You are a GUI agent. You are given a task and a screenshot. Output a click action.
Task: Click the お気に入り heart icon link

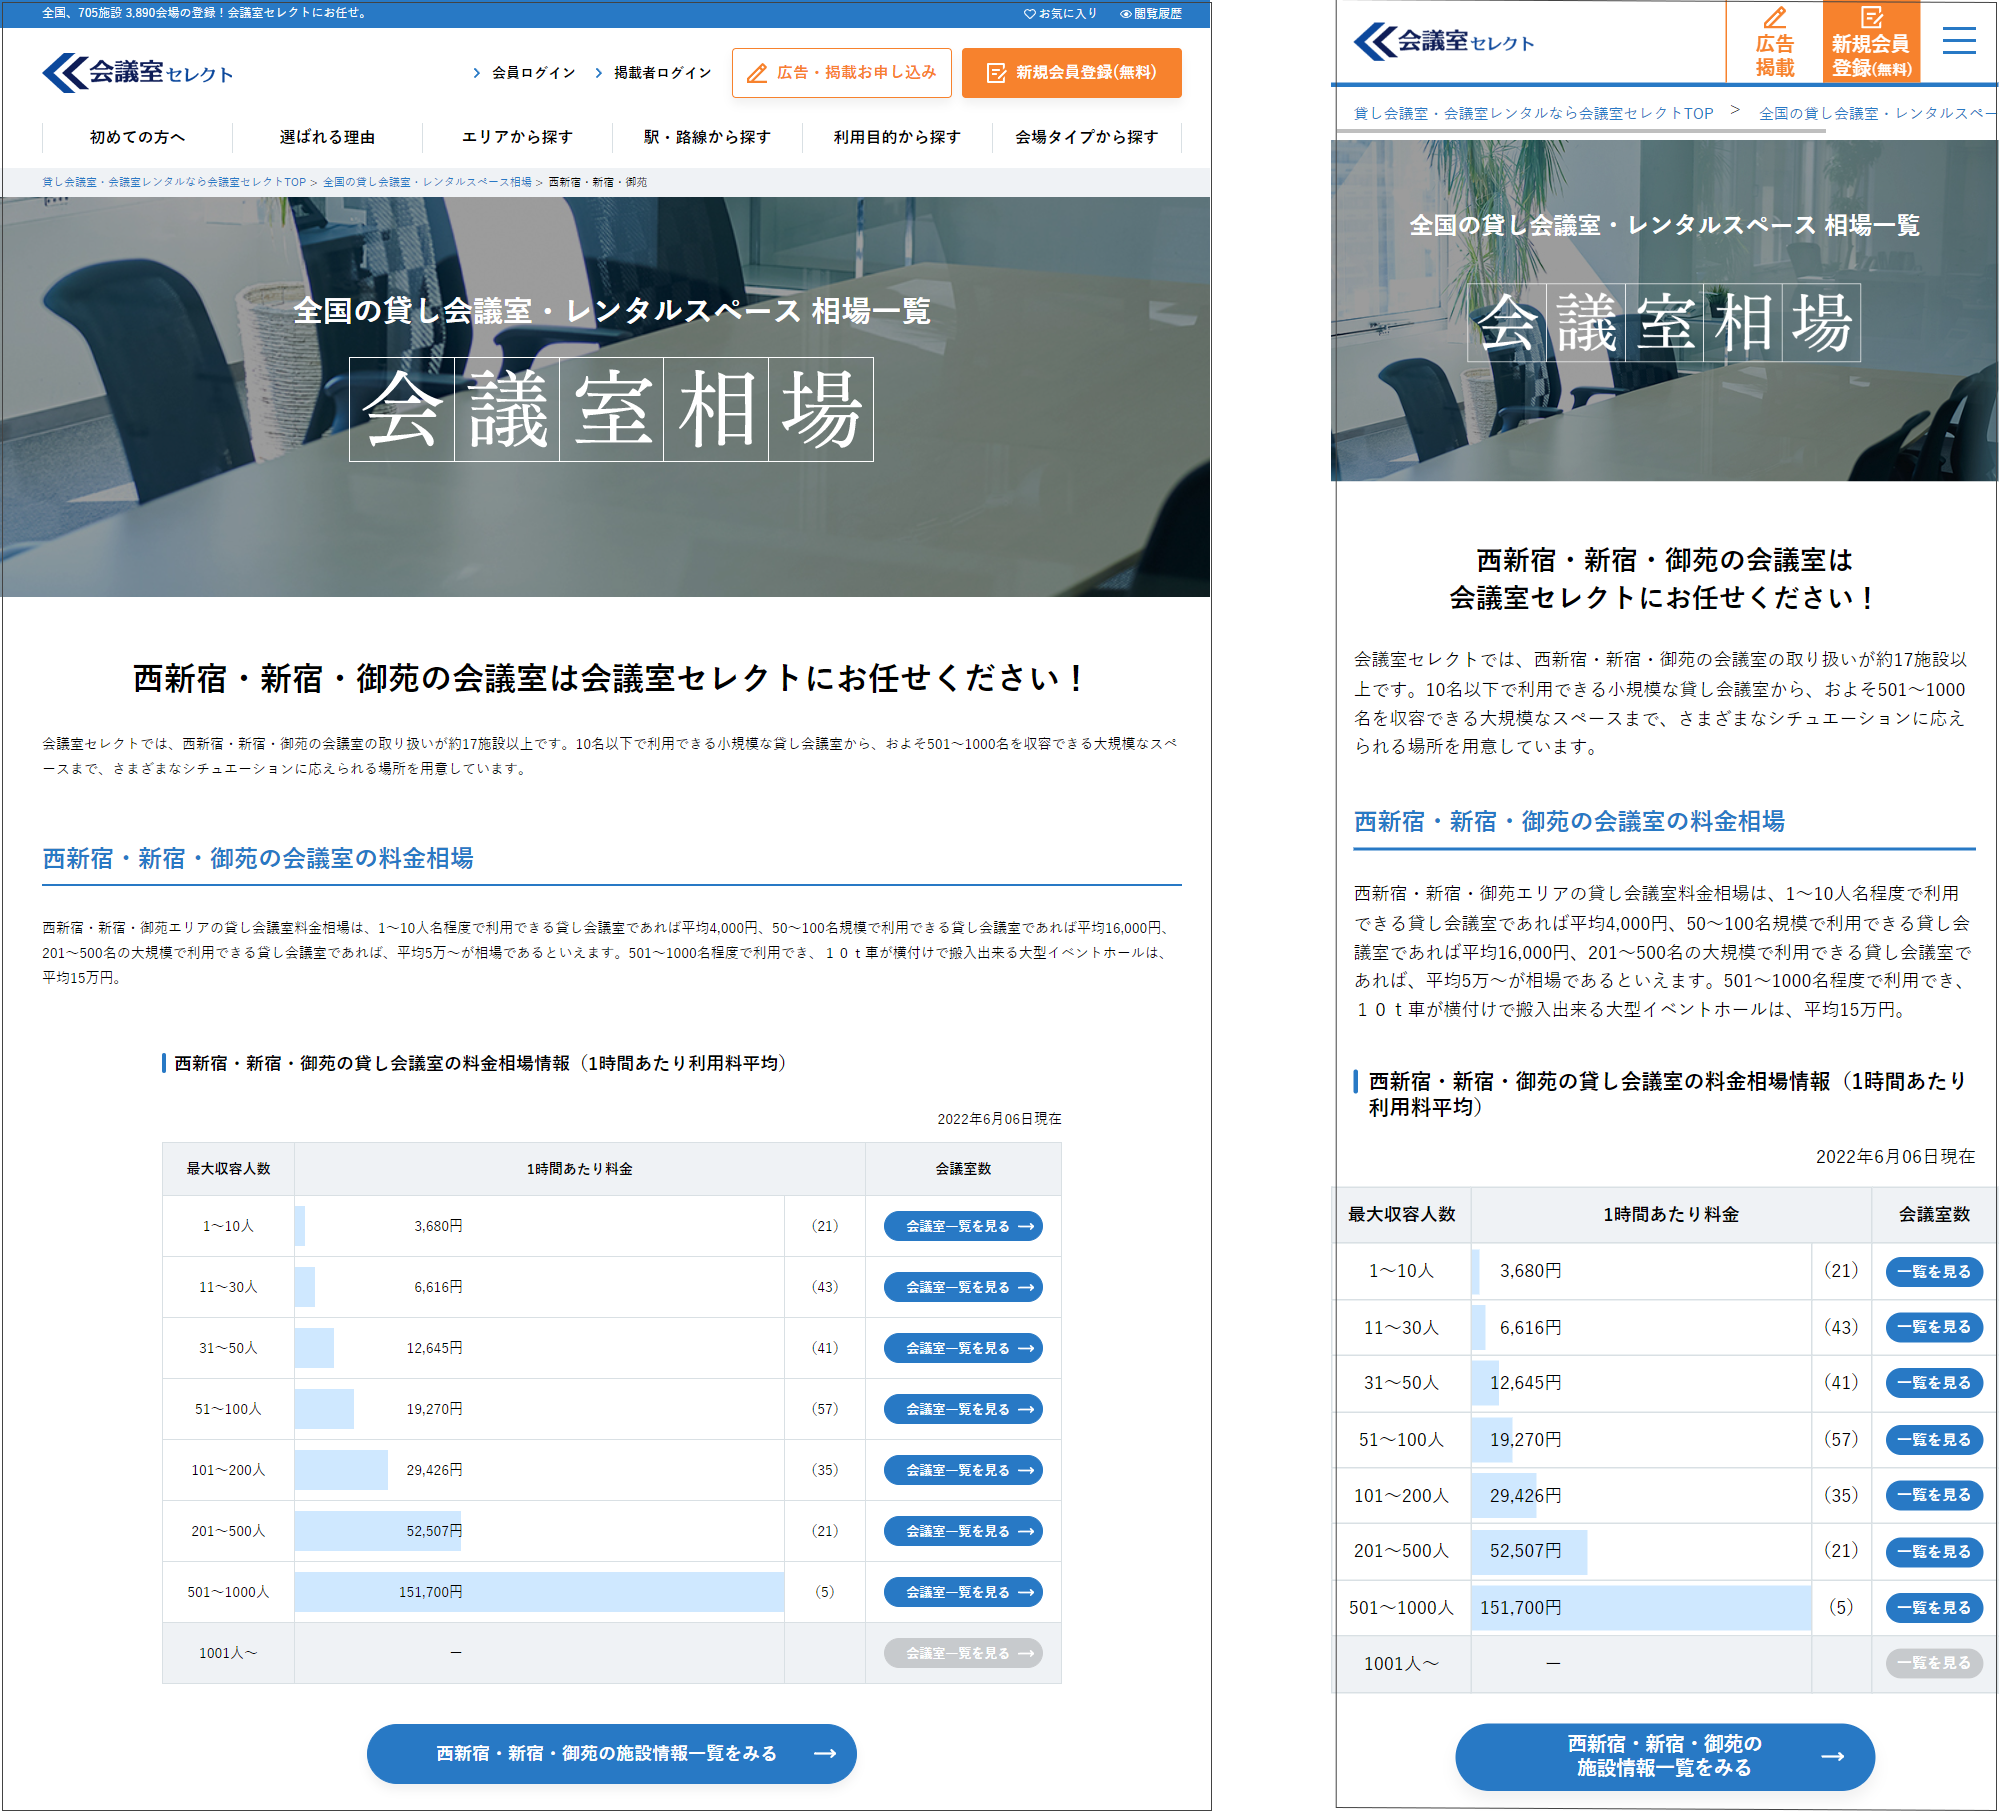[1060, 14]
